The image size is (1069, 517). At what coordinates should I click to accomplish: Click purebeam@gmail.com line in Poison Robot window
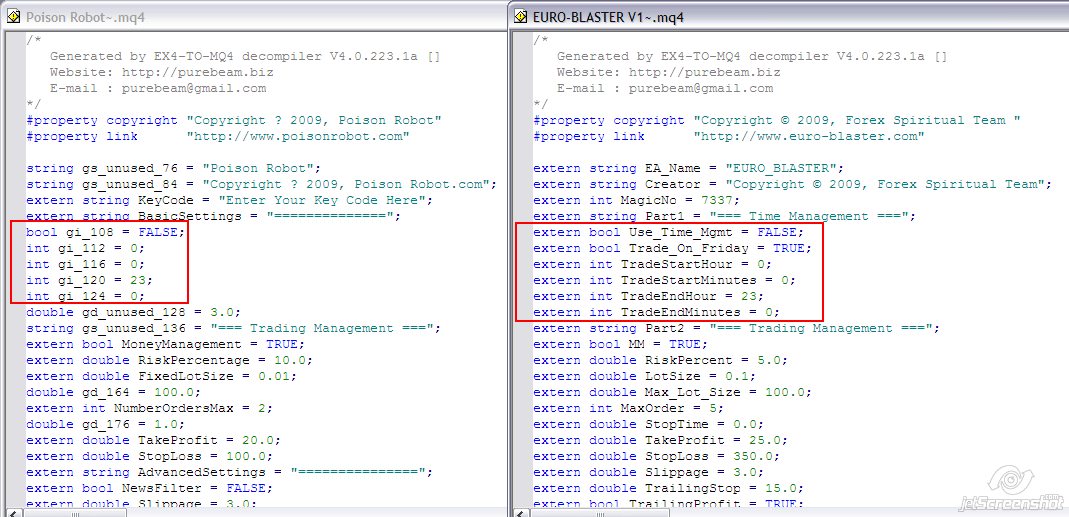[158, 88]
